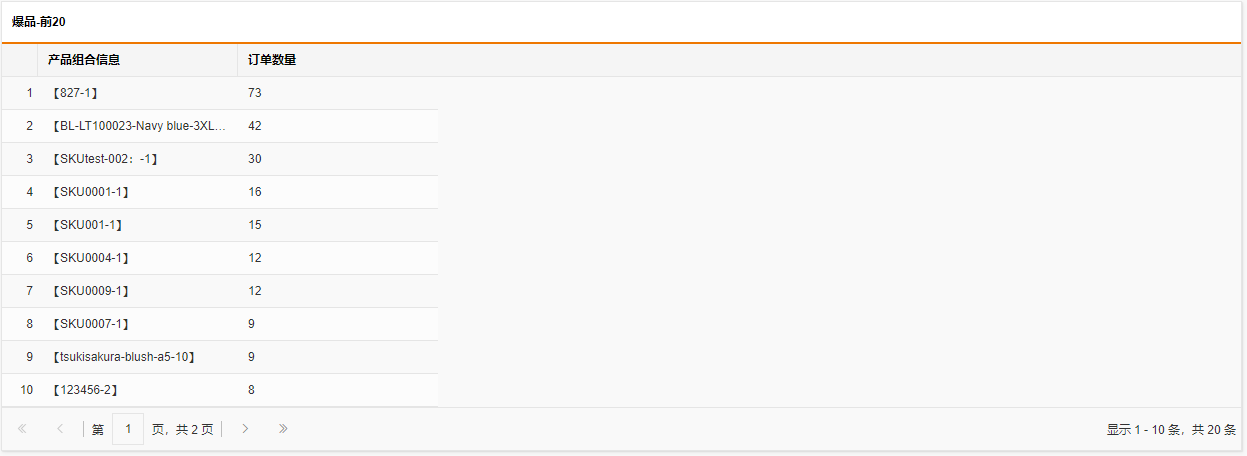Click order count 73 cell
Viewport: 1247px width, 456px height.
(x=338, y=93)
